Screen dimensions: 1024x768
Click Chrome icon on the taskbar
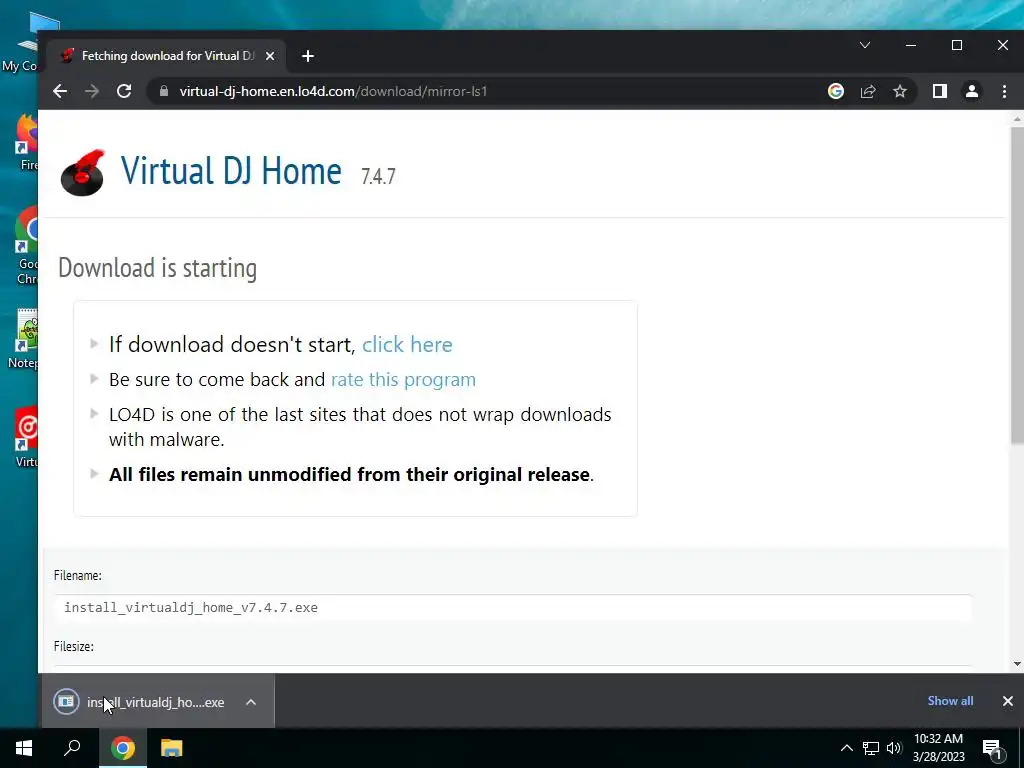(x=123, y=748)
